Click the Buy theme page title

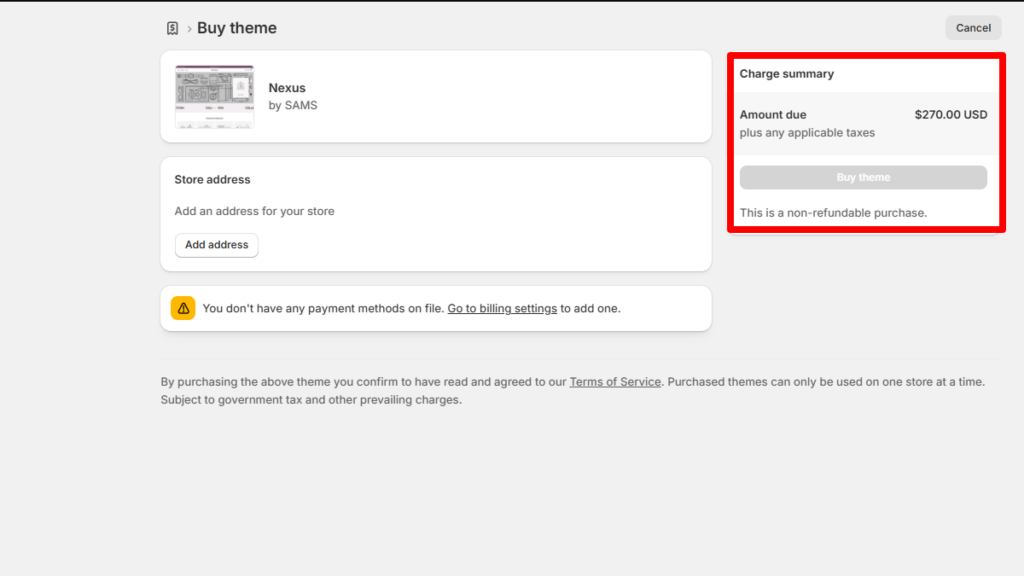[236, 28]
